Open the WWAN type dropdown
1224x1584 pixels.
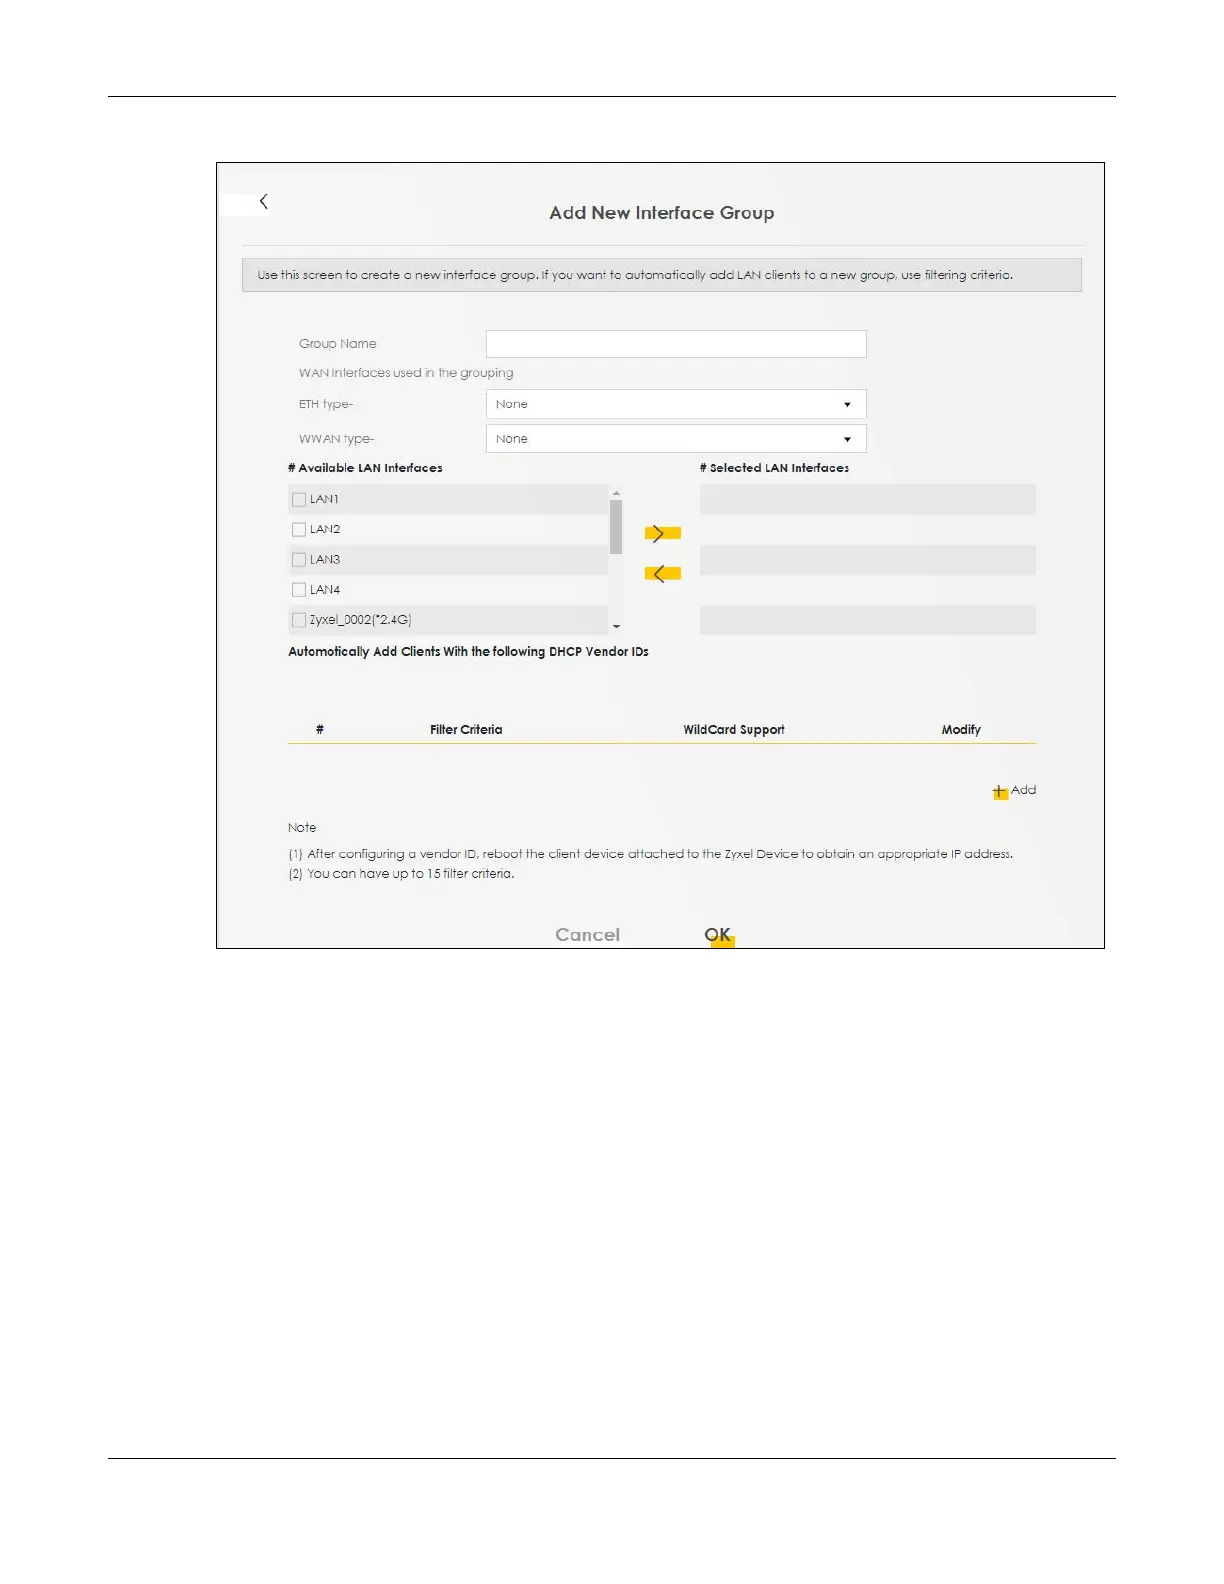pyautogui.click(x=676, y=439)
